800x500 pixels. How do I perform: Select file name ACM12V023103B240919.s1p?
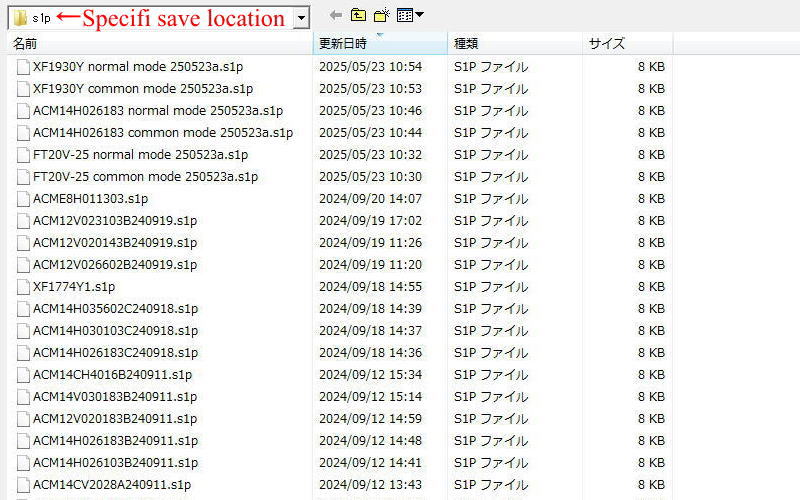[x=115, y=220]
